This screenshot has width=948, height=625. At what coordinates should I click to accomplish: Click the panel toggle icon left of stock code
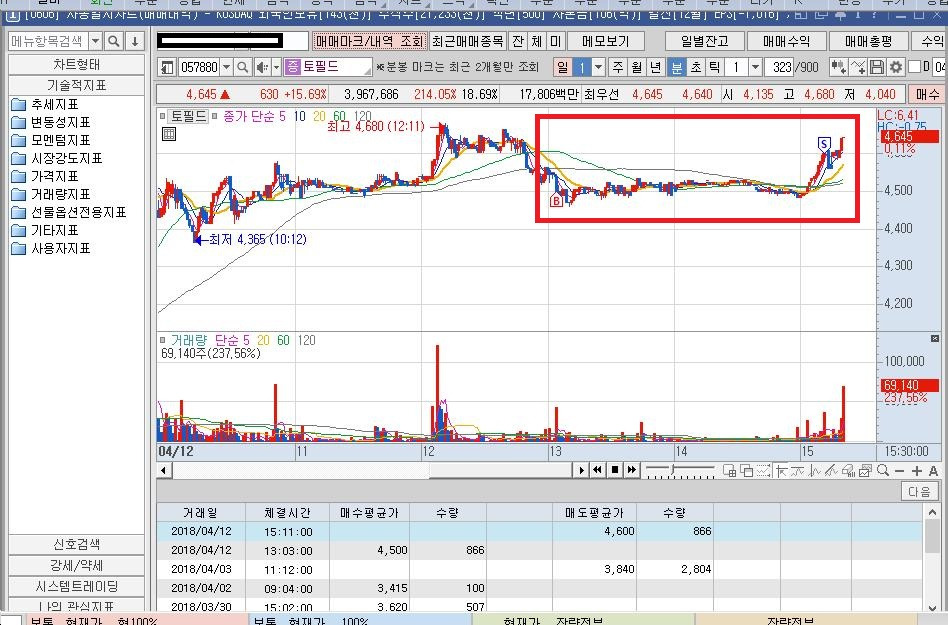pos(167,66)
